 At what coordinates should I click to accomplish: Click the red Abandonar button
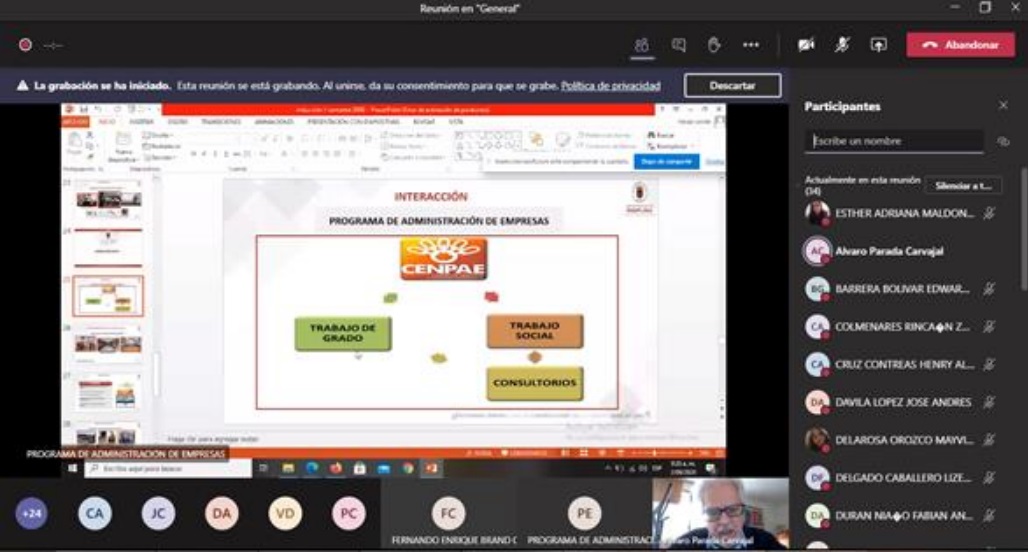(x=960, y=45)
